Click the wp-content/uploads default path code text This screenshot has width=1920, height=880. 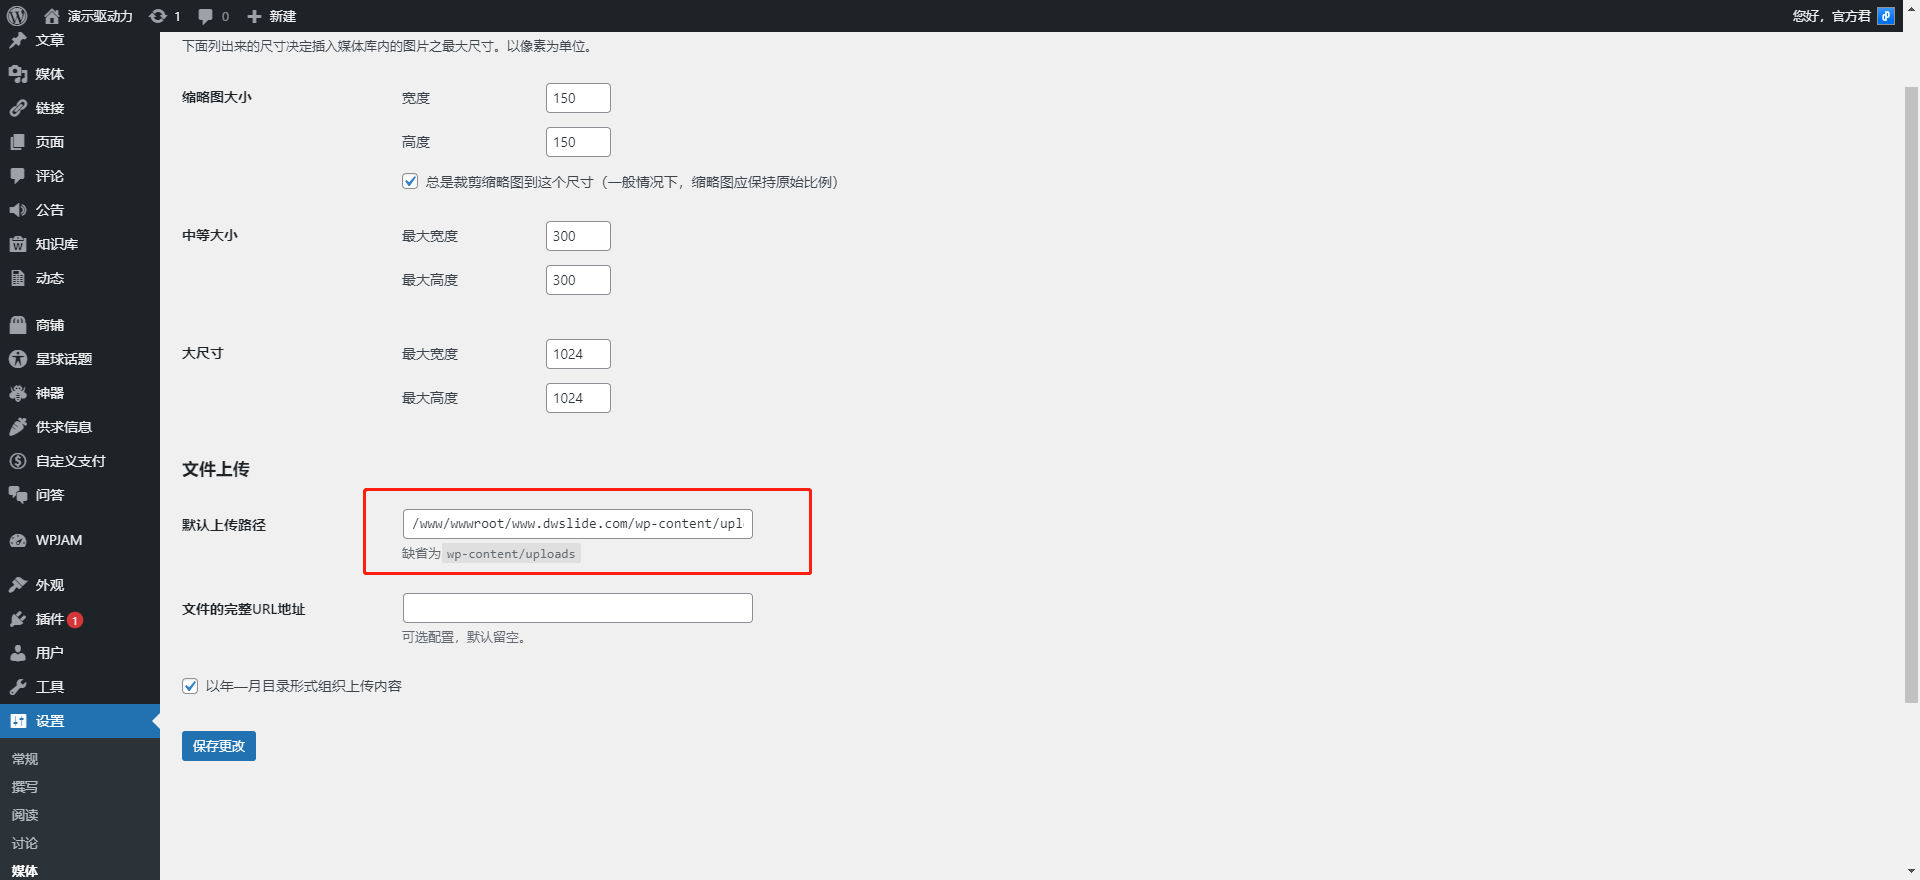click(511, 554)
